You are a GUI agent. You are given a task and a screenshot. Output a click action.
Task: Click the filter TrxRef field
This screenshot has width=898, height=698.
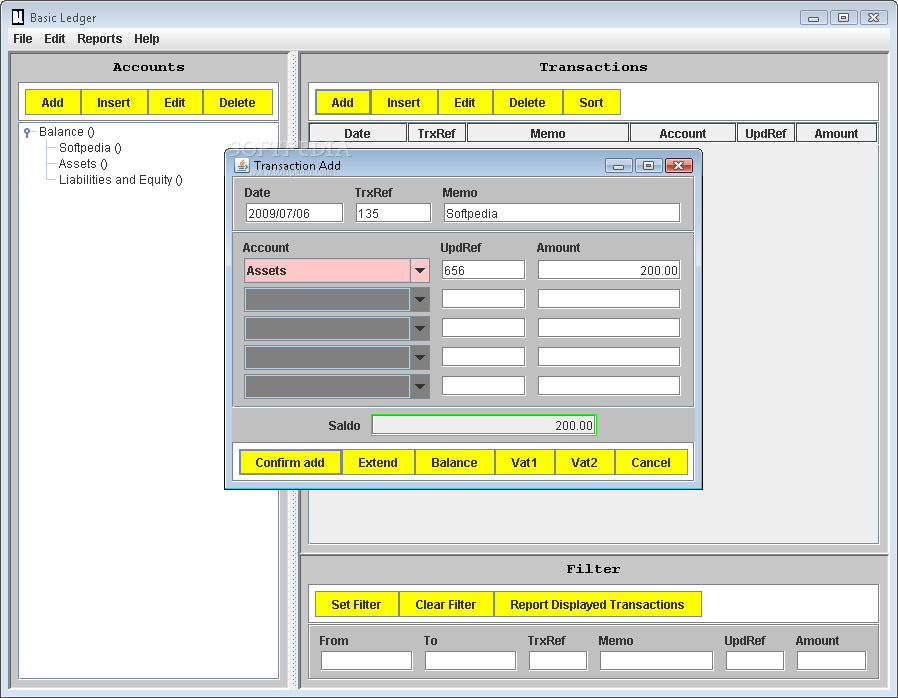(558, 660)
